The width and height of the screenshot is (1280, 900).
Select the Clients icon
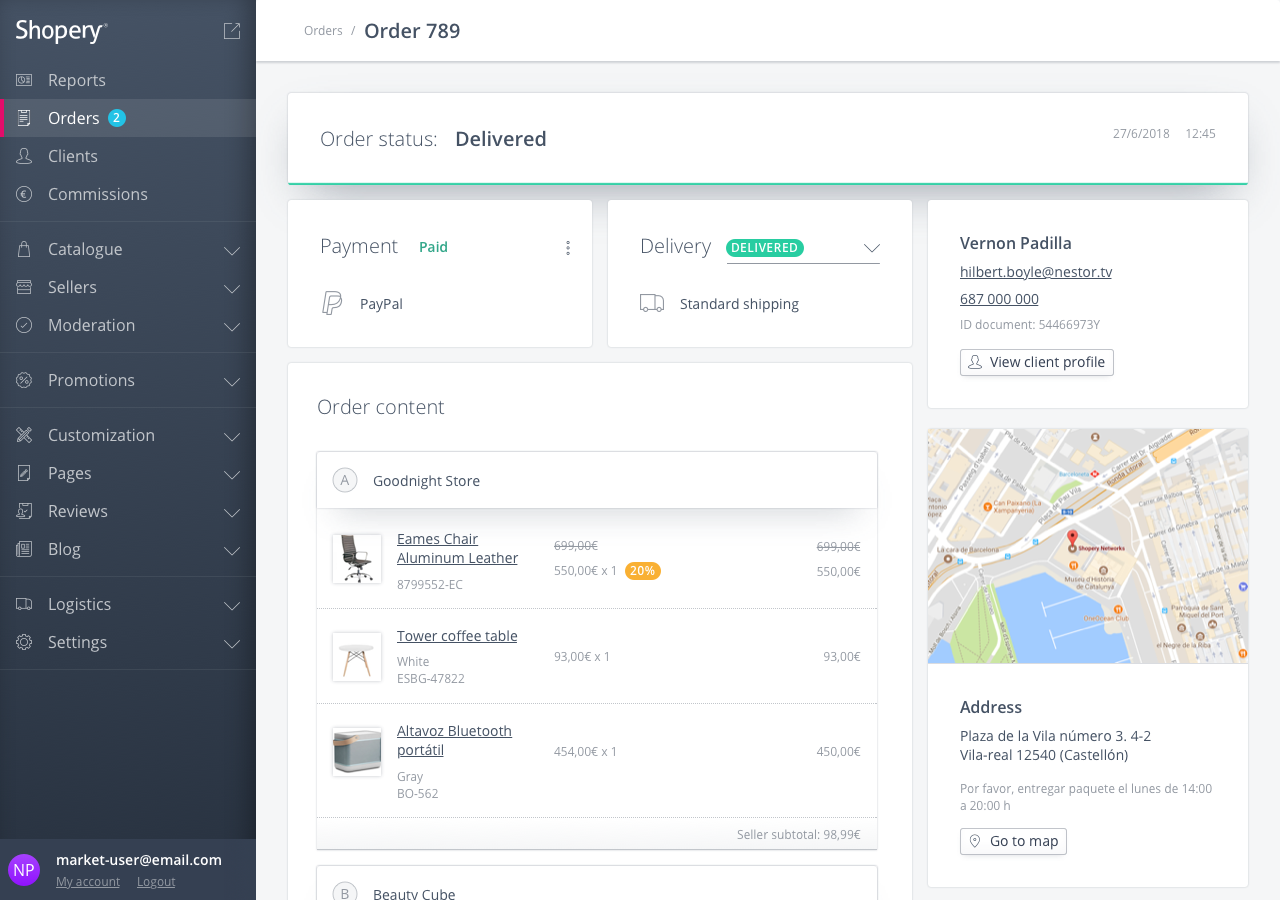point(22,155)
